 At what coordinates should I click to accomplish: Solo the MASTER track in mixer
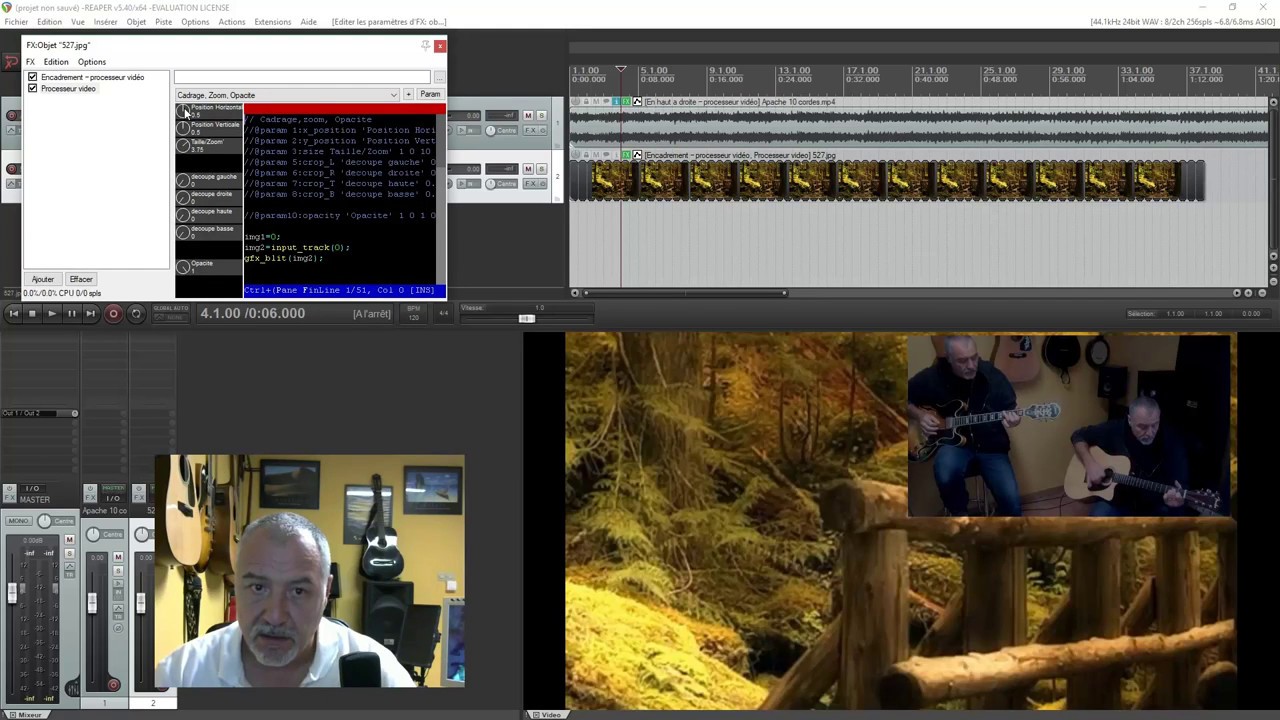coord(69,552)
